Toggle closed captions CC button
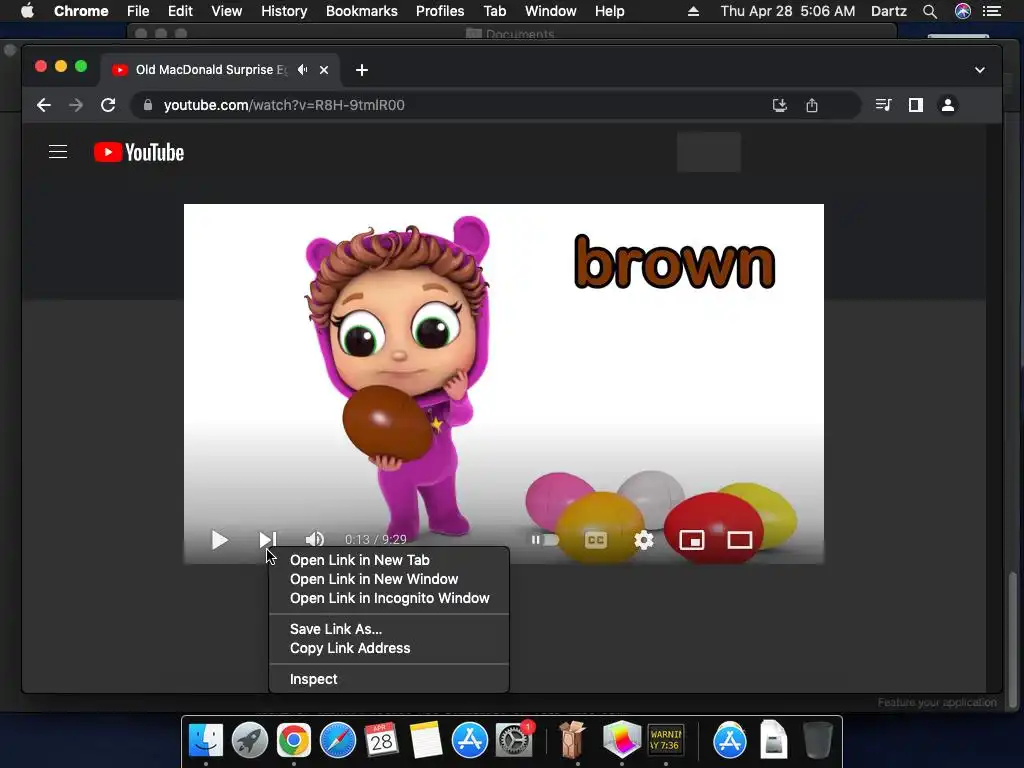Viewport: 1024px width, 768px height. pos(596,540)
